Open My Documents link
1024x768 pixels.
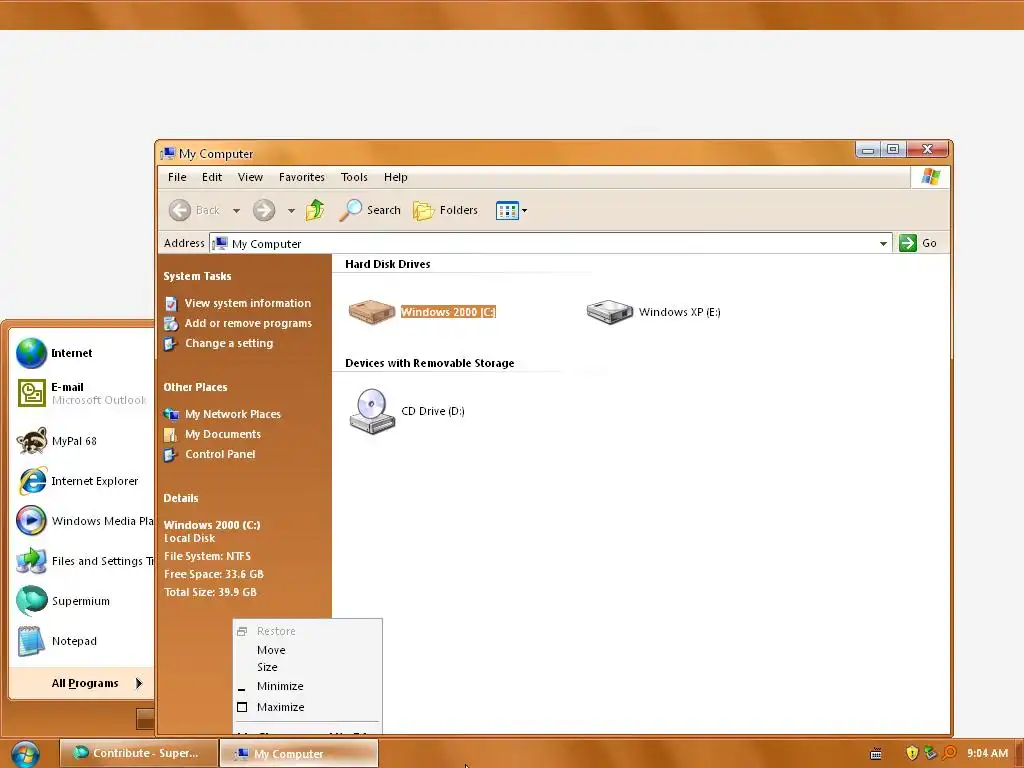223,434
